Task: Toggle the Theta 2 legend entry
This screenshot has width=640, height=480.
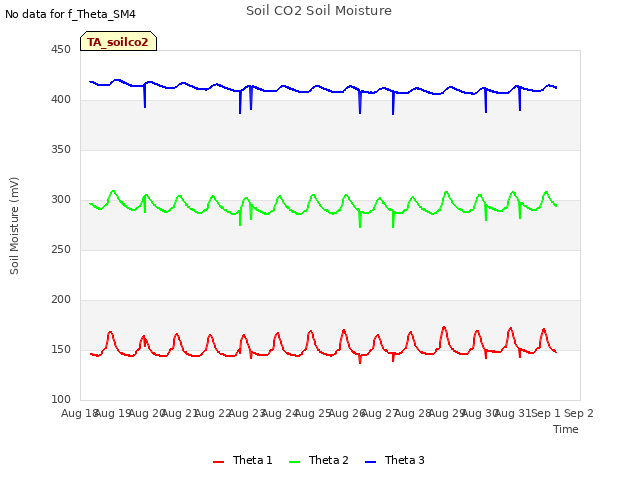Action: [318, 460]
